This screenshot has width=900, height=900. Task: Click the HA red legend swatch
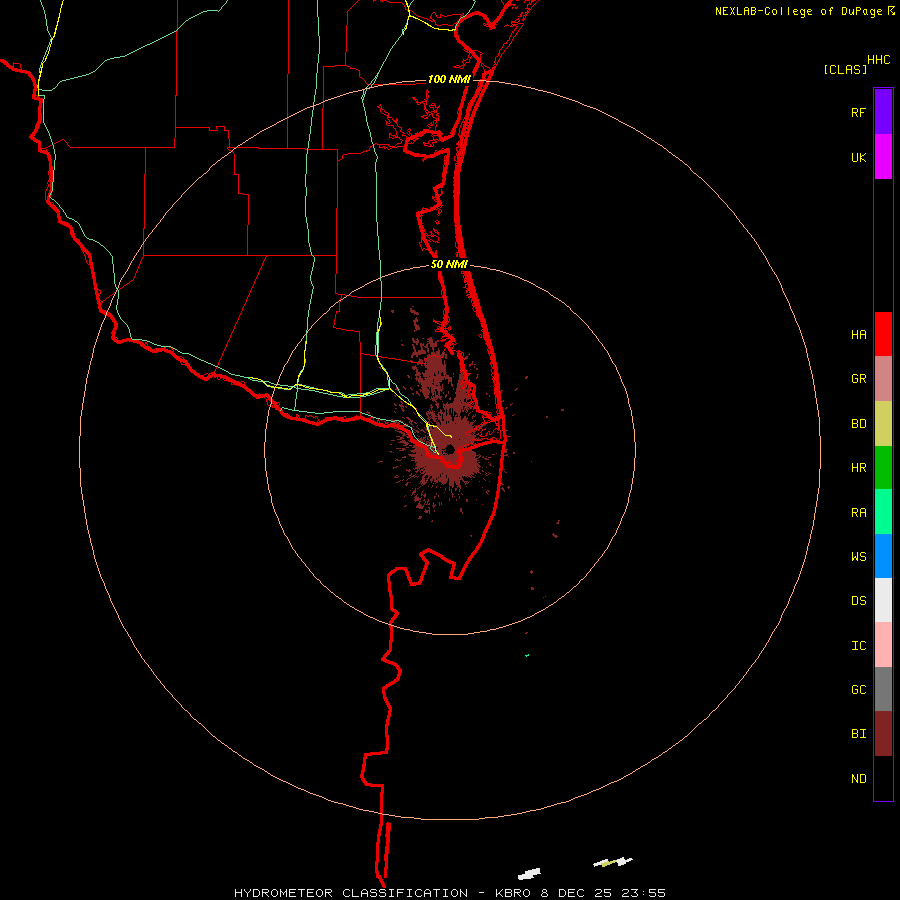pyautogui.click(x=883, y=334)
